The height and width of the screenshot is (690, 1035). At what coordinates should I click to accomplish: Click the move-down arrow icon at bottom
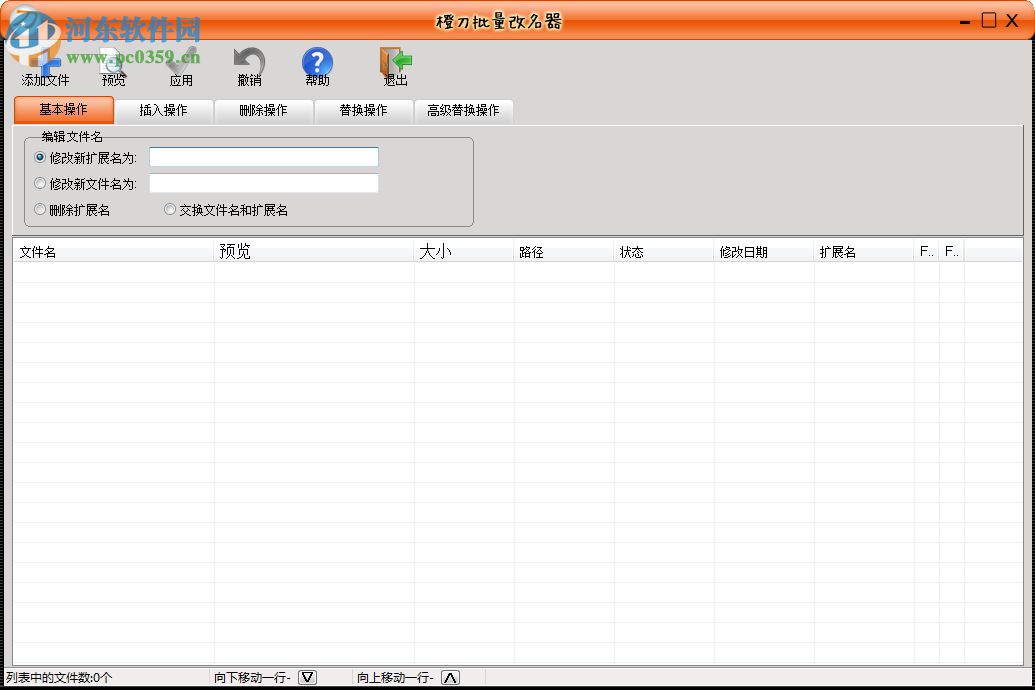tap(308, 677)
